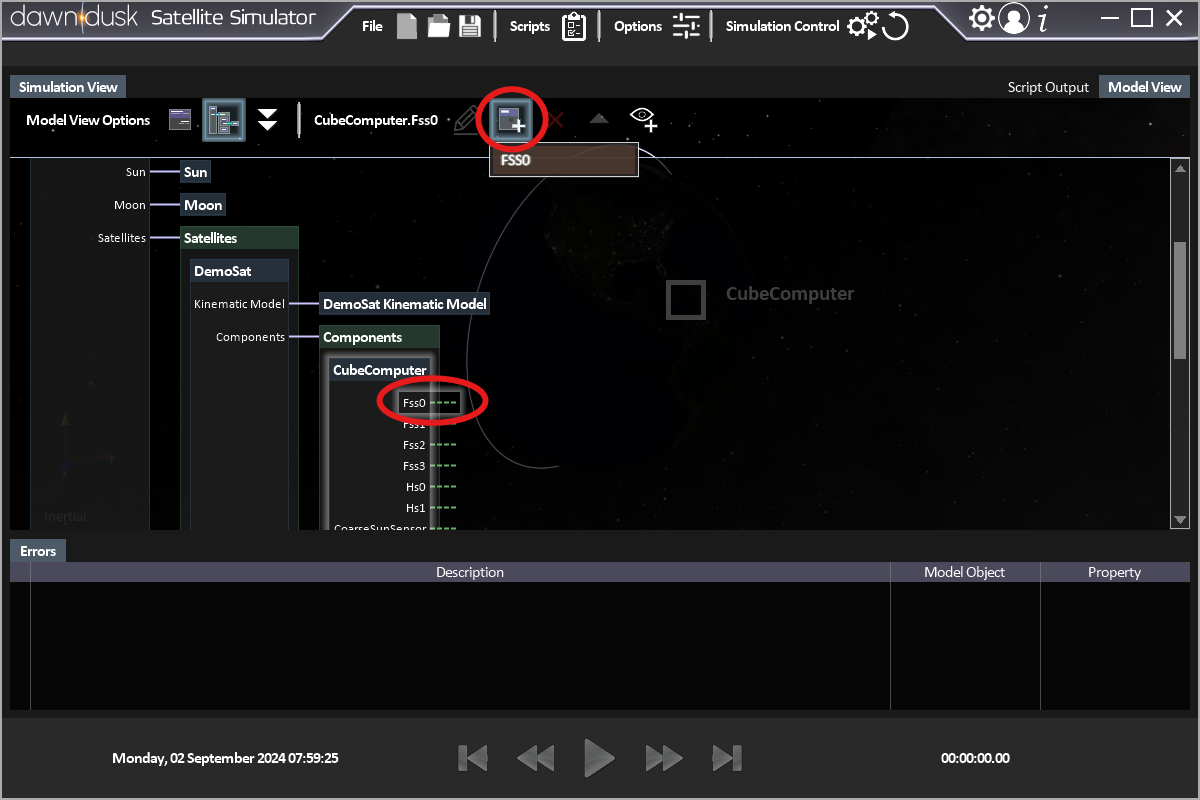Viewport: 1200px width, 800px height.
Task: Click the model view scrollbar up arrow
Action: [1180, 168]
